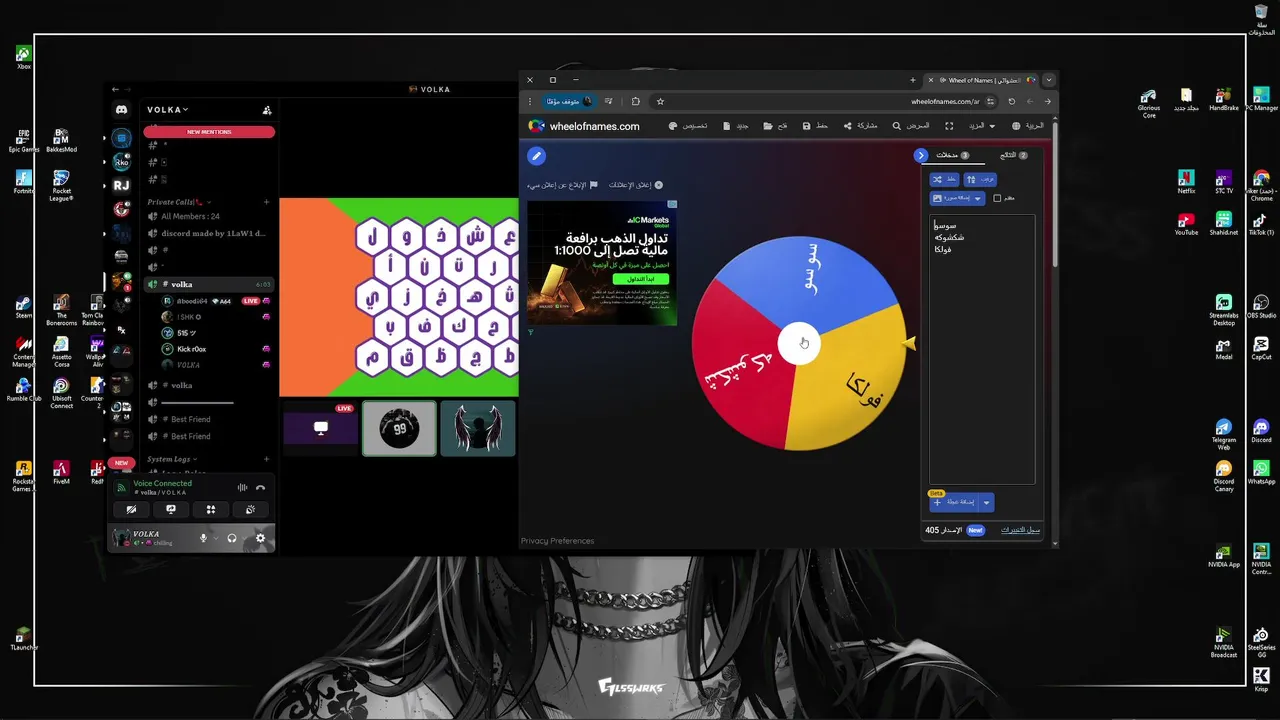
Task: Open Discord noise suppression waveform icon
Action: click(242, 487)
